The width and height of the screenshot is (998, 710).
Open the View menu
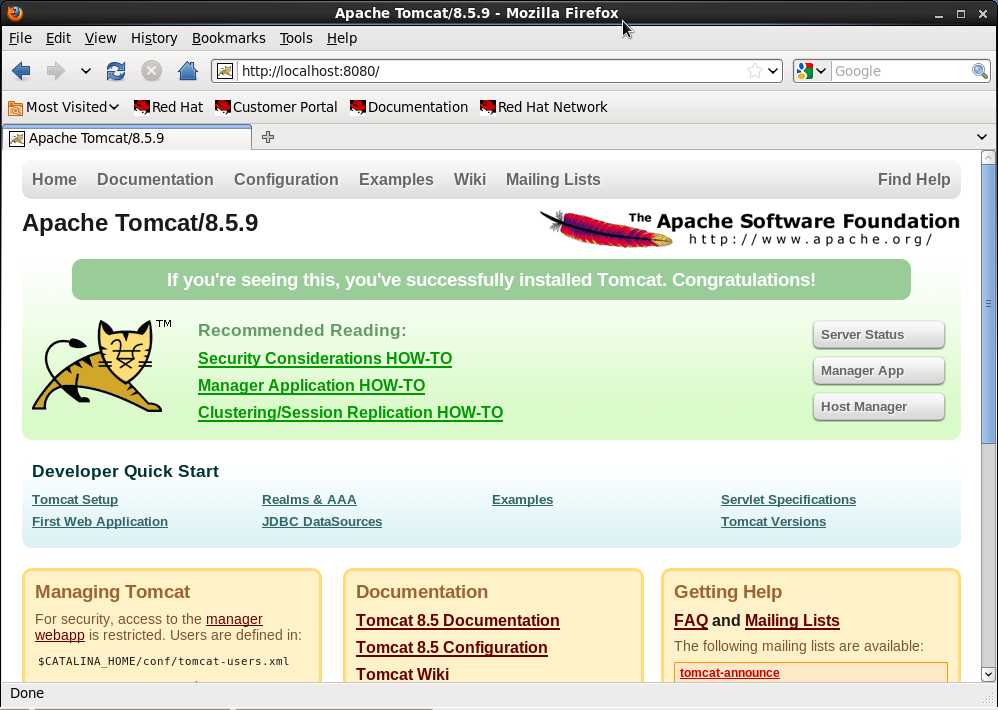click(101, 38)
